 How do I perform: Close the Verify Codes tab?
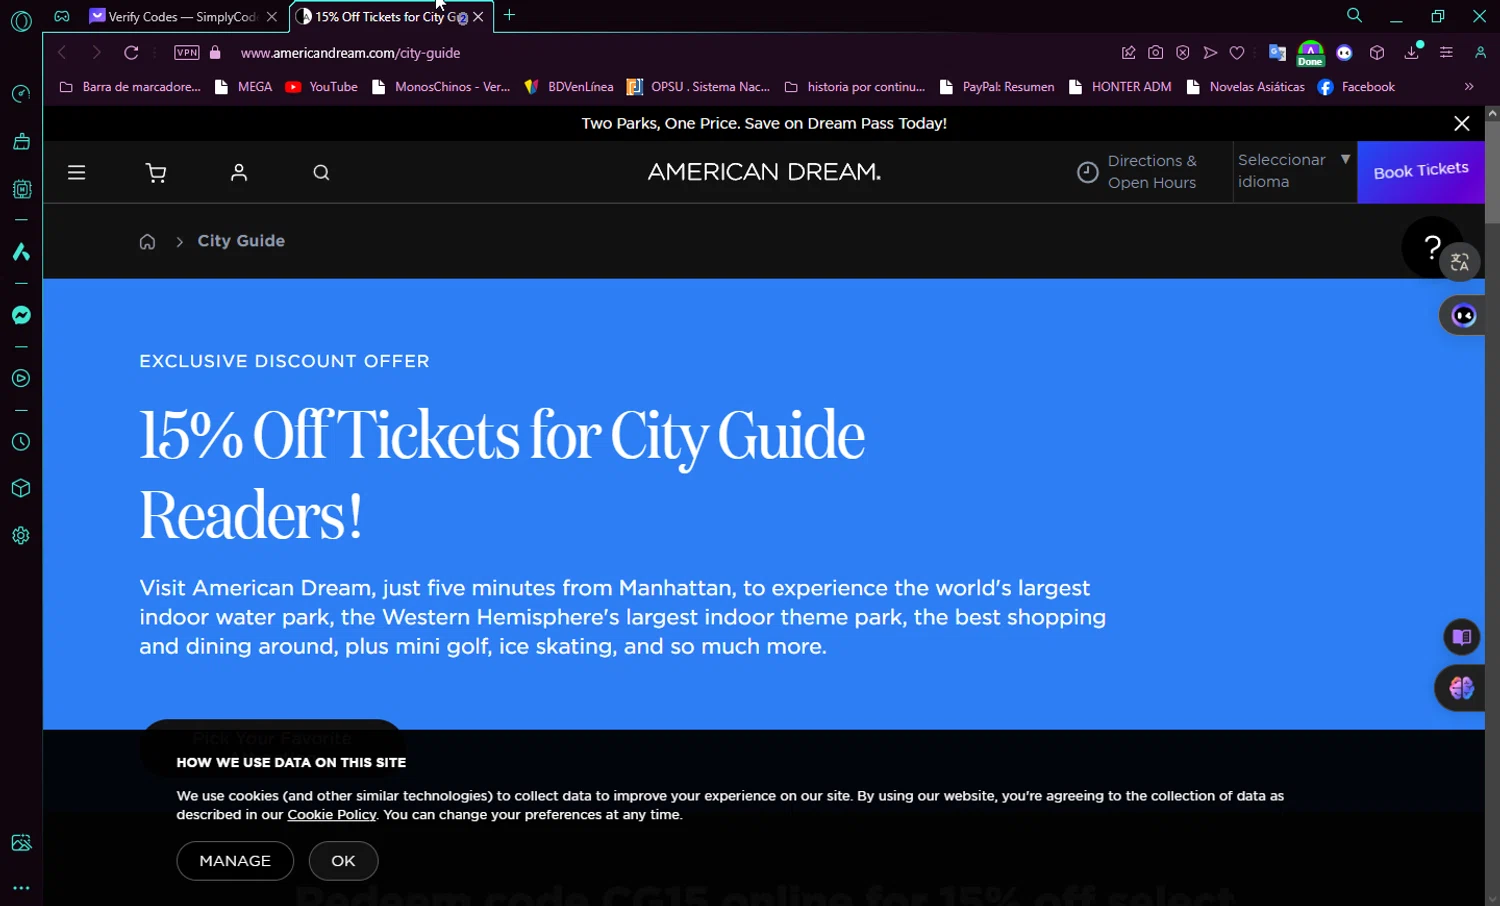(272, 17)
